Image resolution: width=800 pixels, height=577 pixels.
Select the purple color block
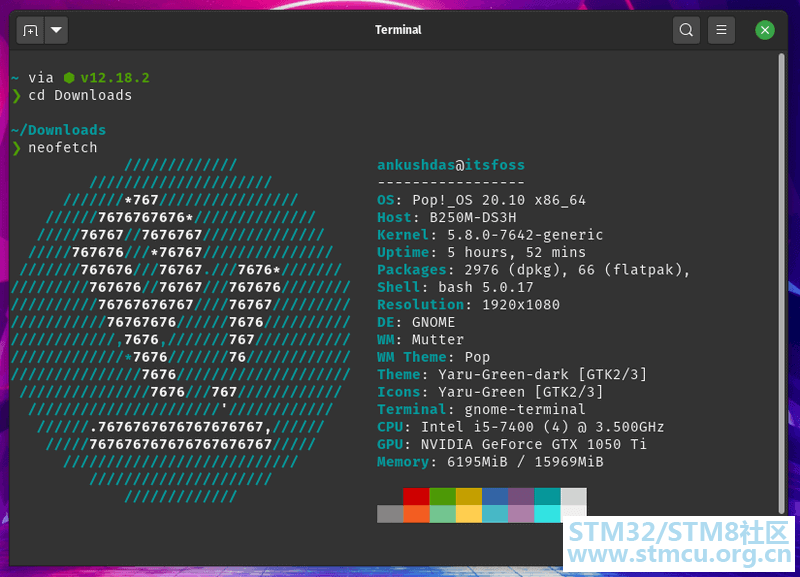521,497
